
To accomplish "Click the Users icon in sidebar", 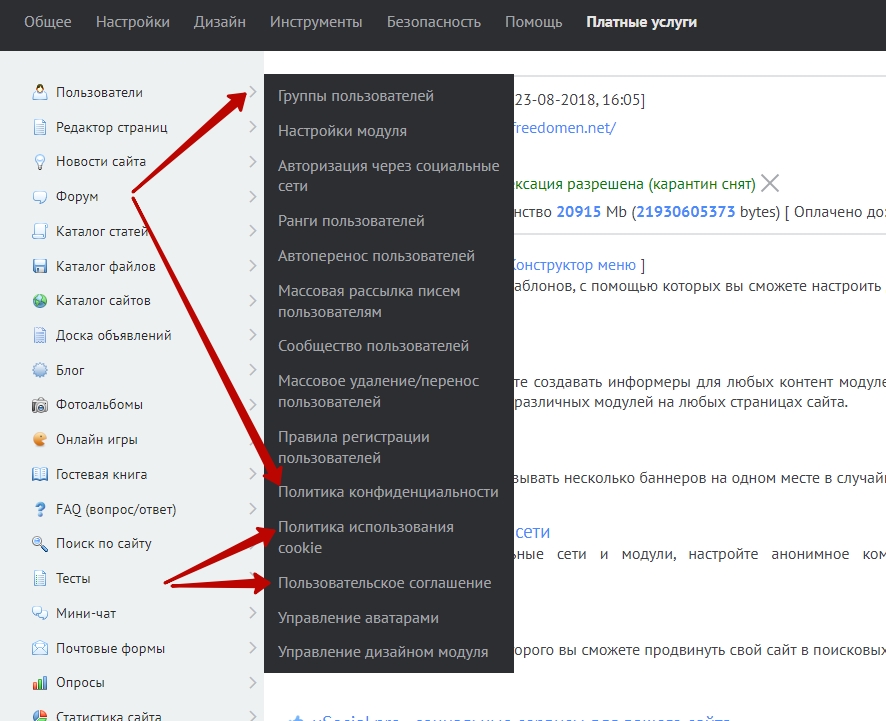I will [40, 93].
